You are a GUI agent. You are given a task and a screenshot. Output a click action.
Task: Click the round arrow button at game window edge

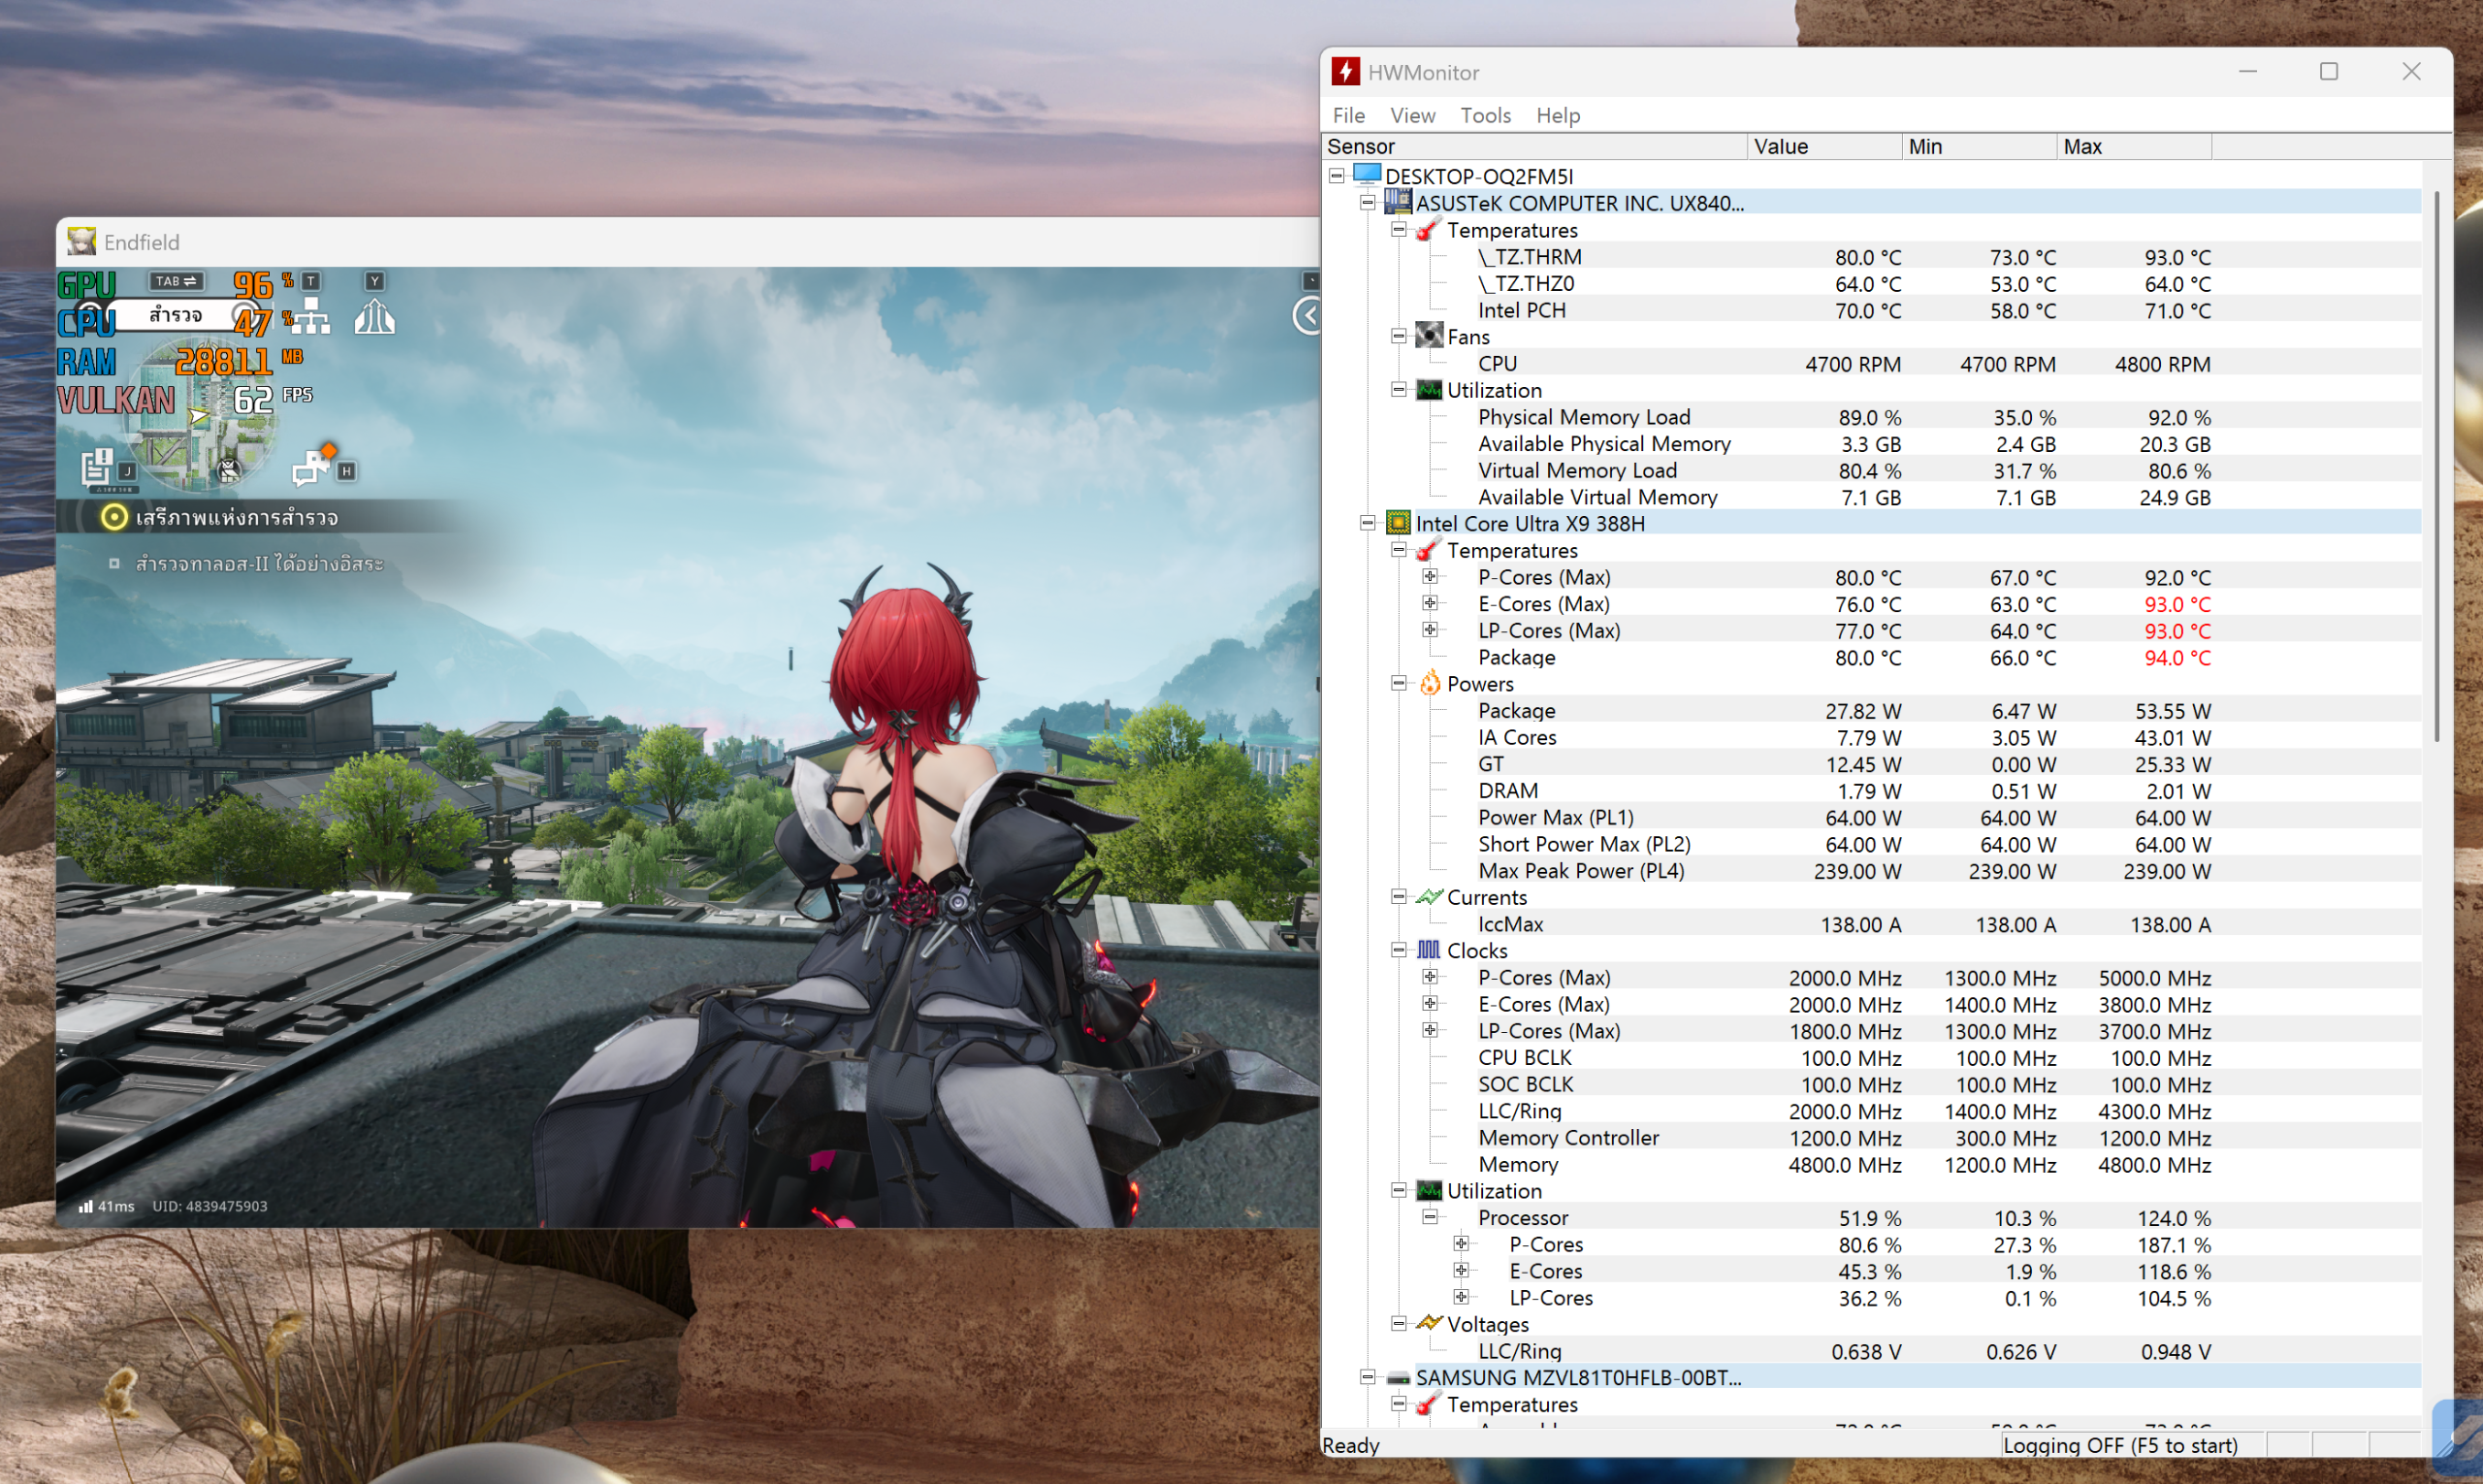[1307, 316]
